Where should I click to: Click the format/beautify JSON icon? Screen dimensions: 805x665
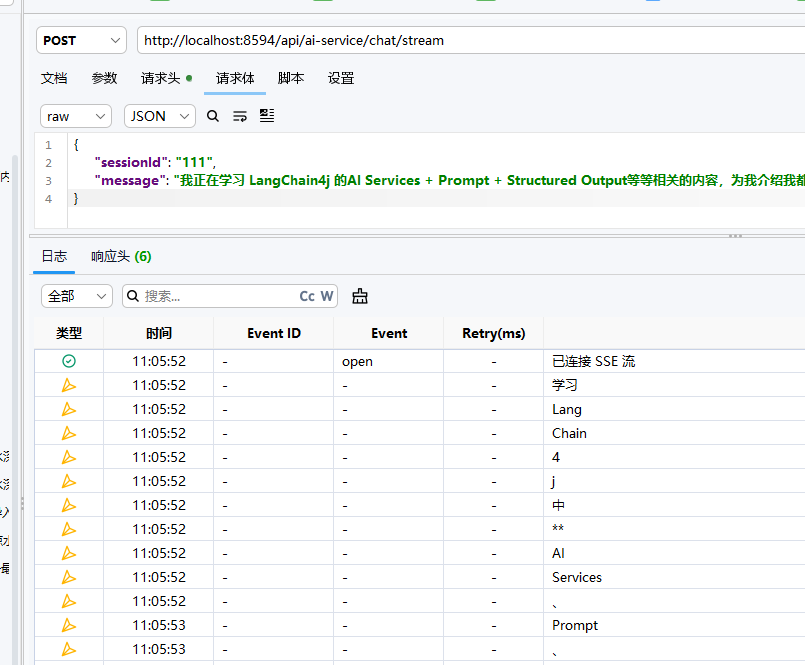coord(267,116)
